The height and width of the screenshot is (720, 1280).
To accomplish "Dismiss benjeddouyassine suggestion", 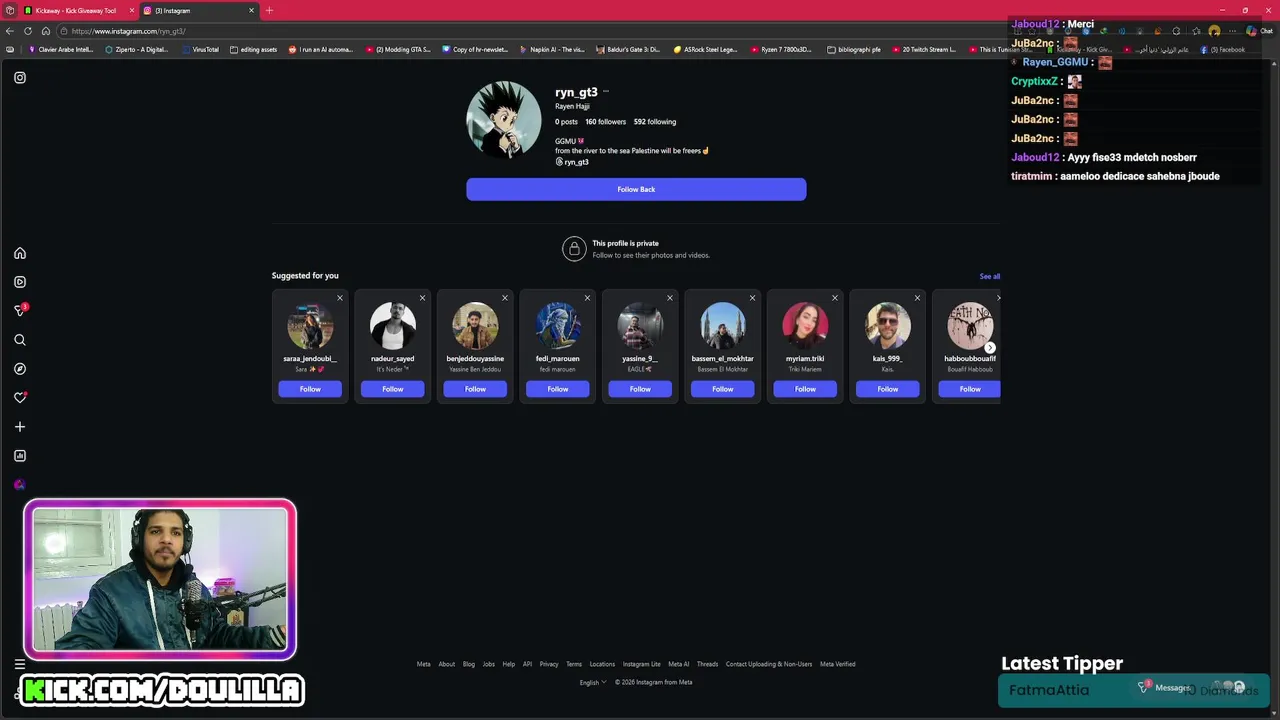I will [505, 298].
